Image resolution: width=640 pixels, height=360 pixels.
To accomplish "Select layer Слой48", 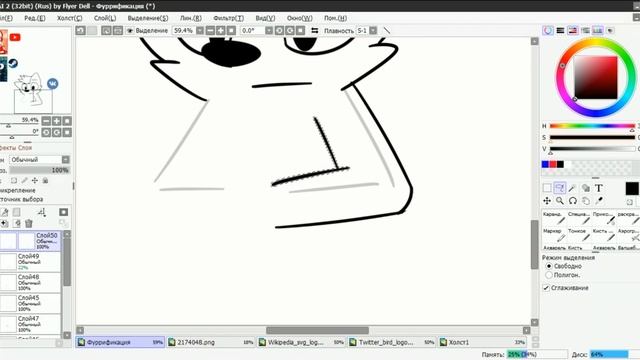I will point(31,282).
